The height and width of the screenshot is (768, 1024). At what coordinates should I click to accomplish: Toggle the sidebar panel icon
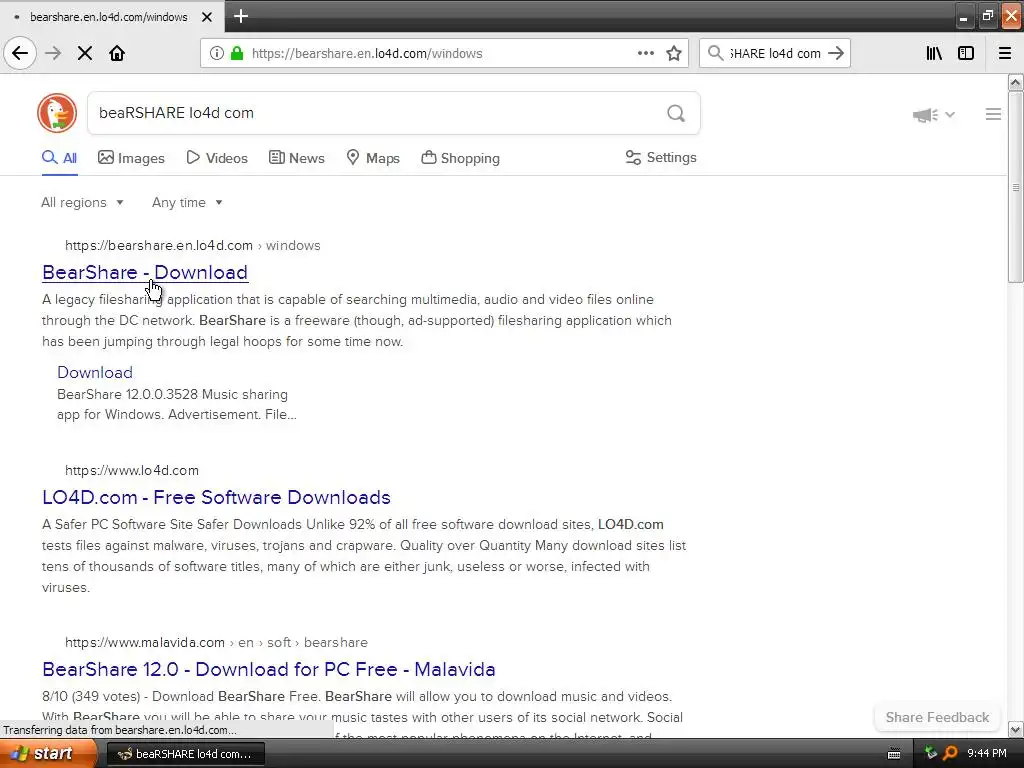point(966,54)
